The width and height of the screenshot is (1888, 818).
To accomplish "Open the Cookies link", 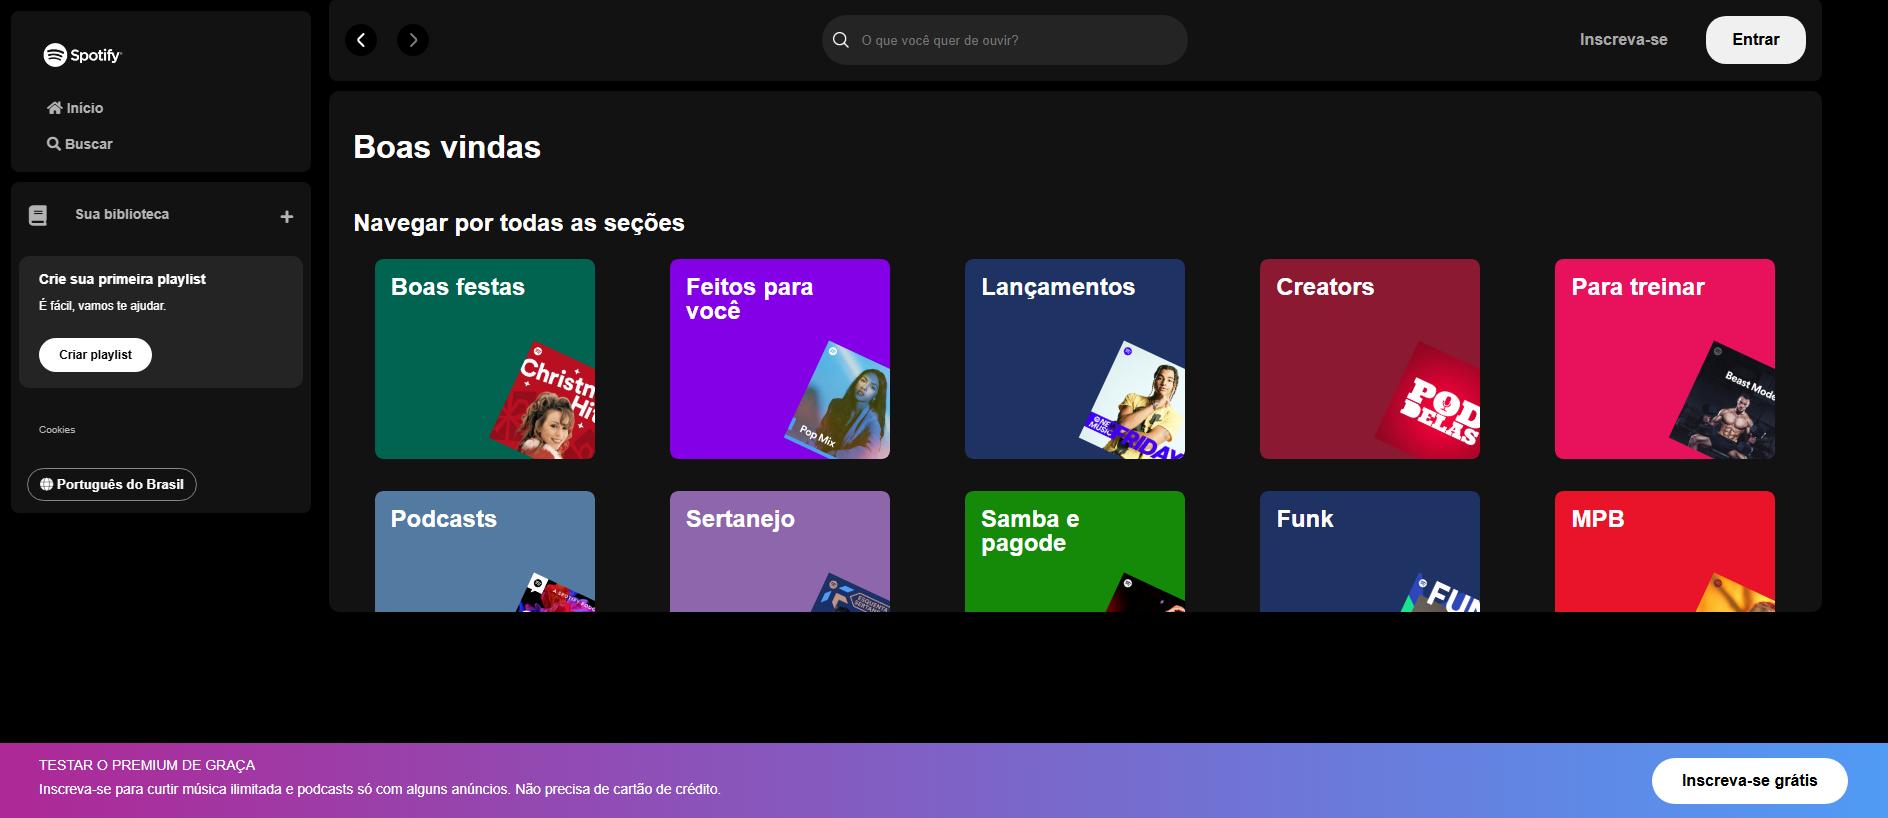I will click(57, 430).
